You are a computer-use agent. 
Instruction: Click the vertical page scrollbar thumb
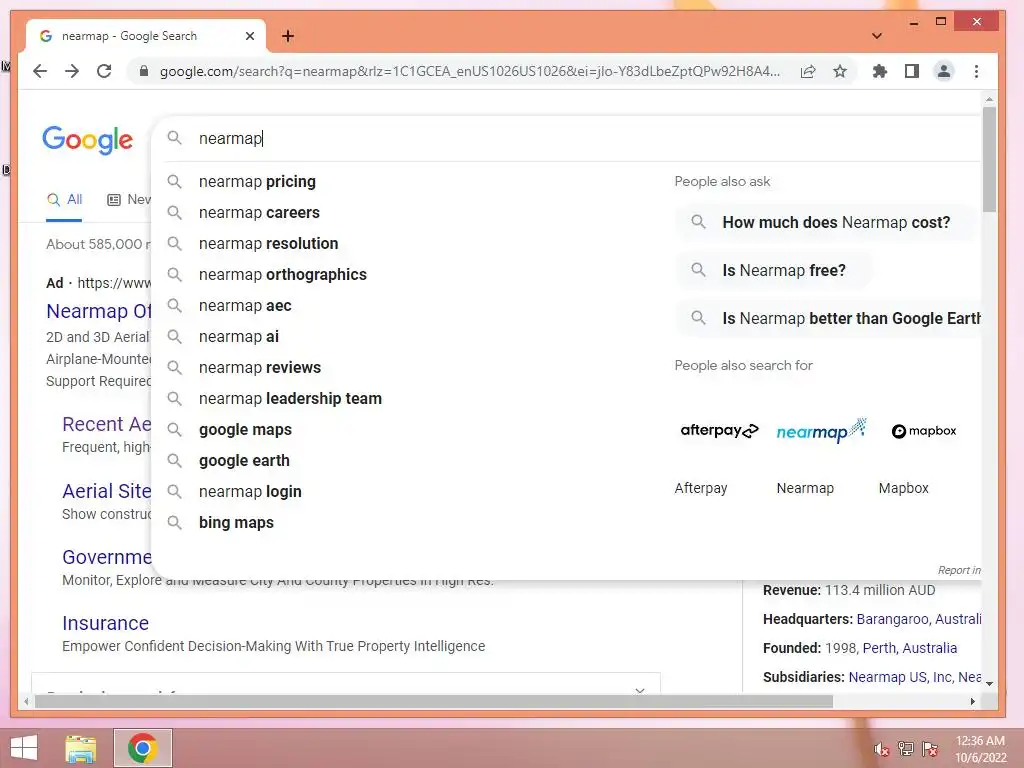[x=989, y=159]
